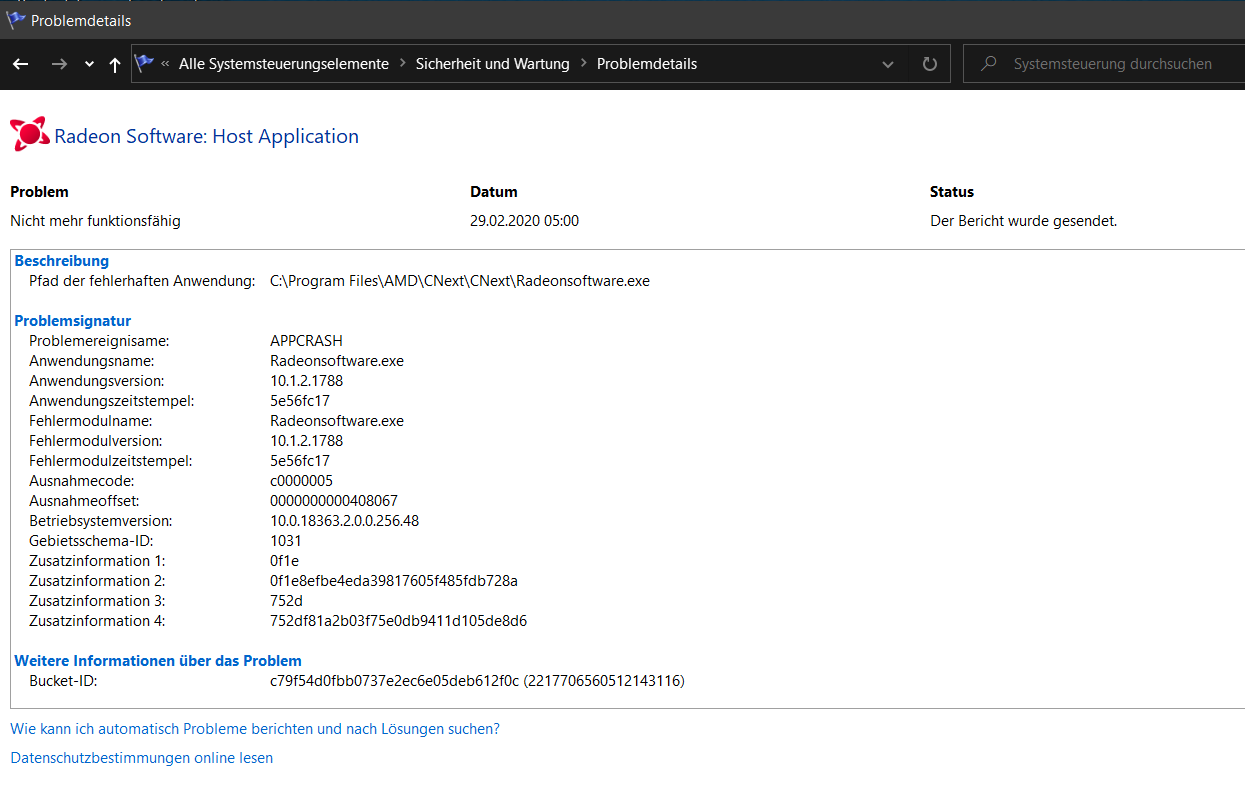Click the Radeon Software red application icon

tap(29, 135)
